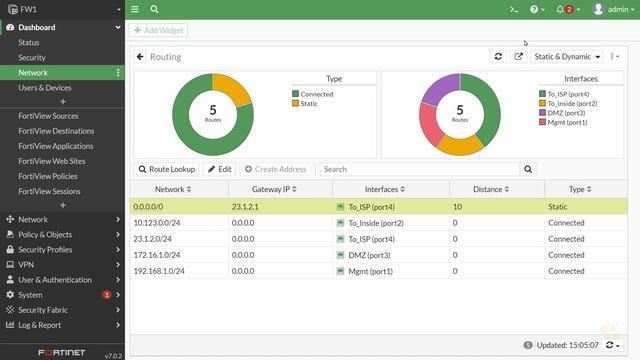Click the FW1 device icon at the top left
The width and height of the screenshot is (640, 360).
(13, 9)
